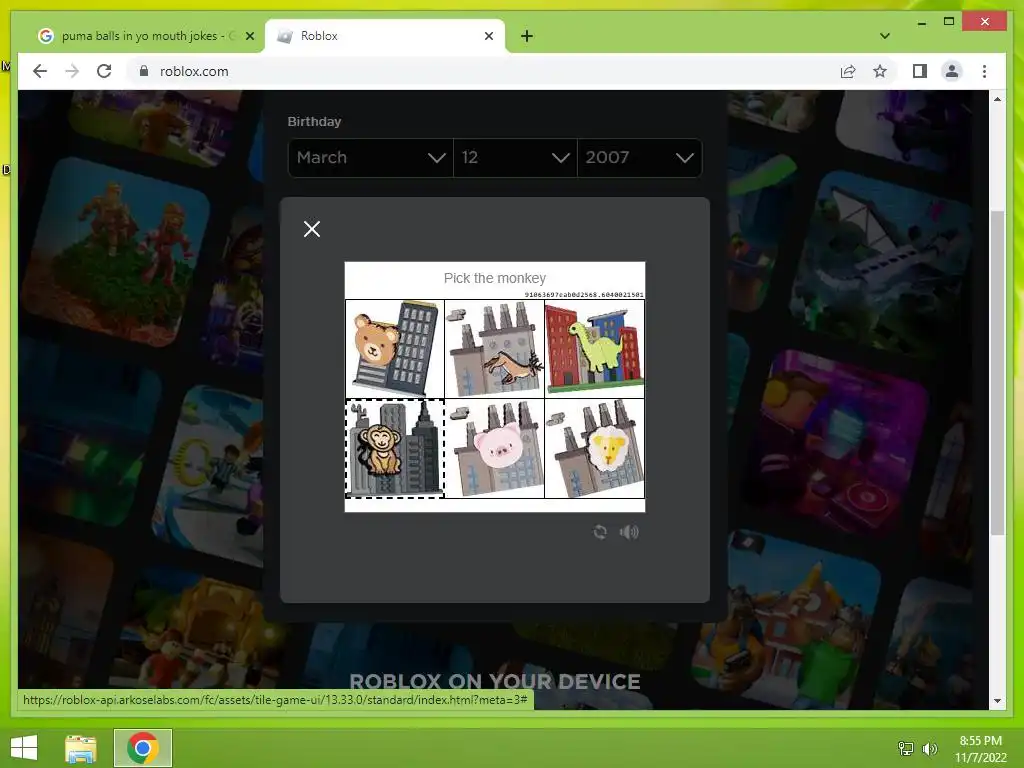Open volume control tray icon
Image resolution: width=1024 pixels, height=768 pixels.
(x=929, y=748)
